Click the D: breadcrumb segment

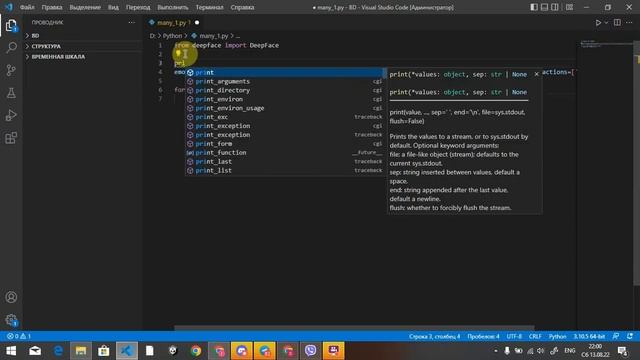click(x=152, y=36)
